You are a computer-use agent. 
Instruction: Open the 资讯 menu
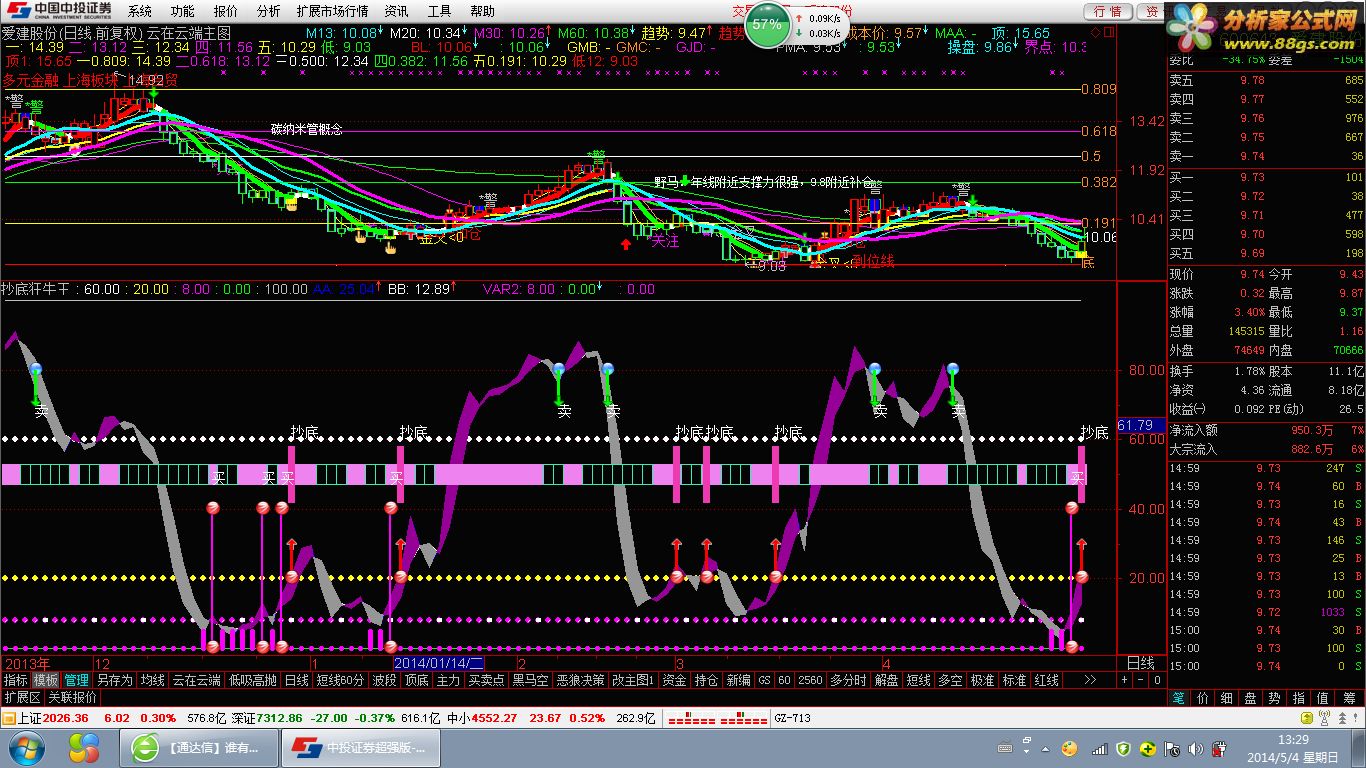click(397, 11)
